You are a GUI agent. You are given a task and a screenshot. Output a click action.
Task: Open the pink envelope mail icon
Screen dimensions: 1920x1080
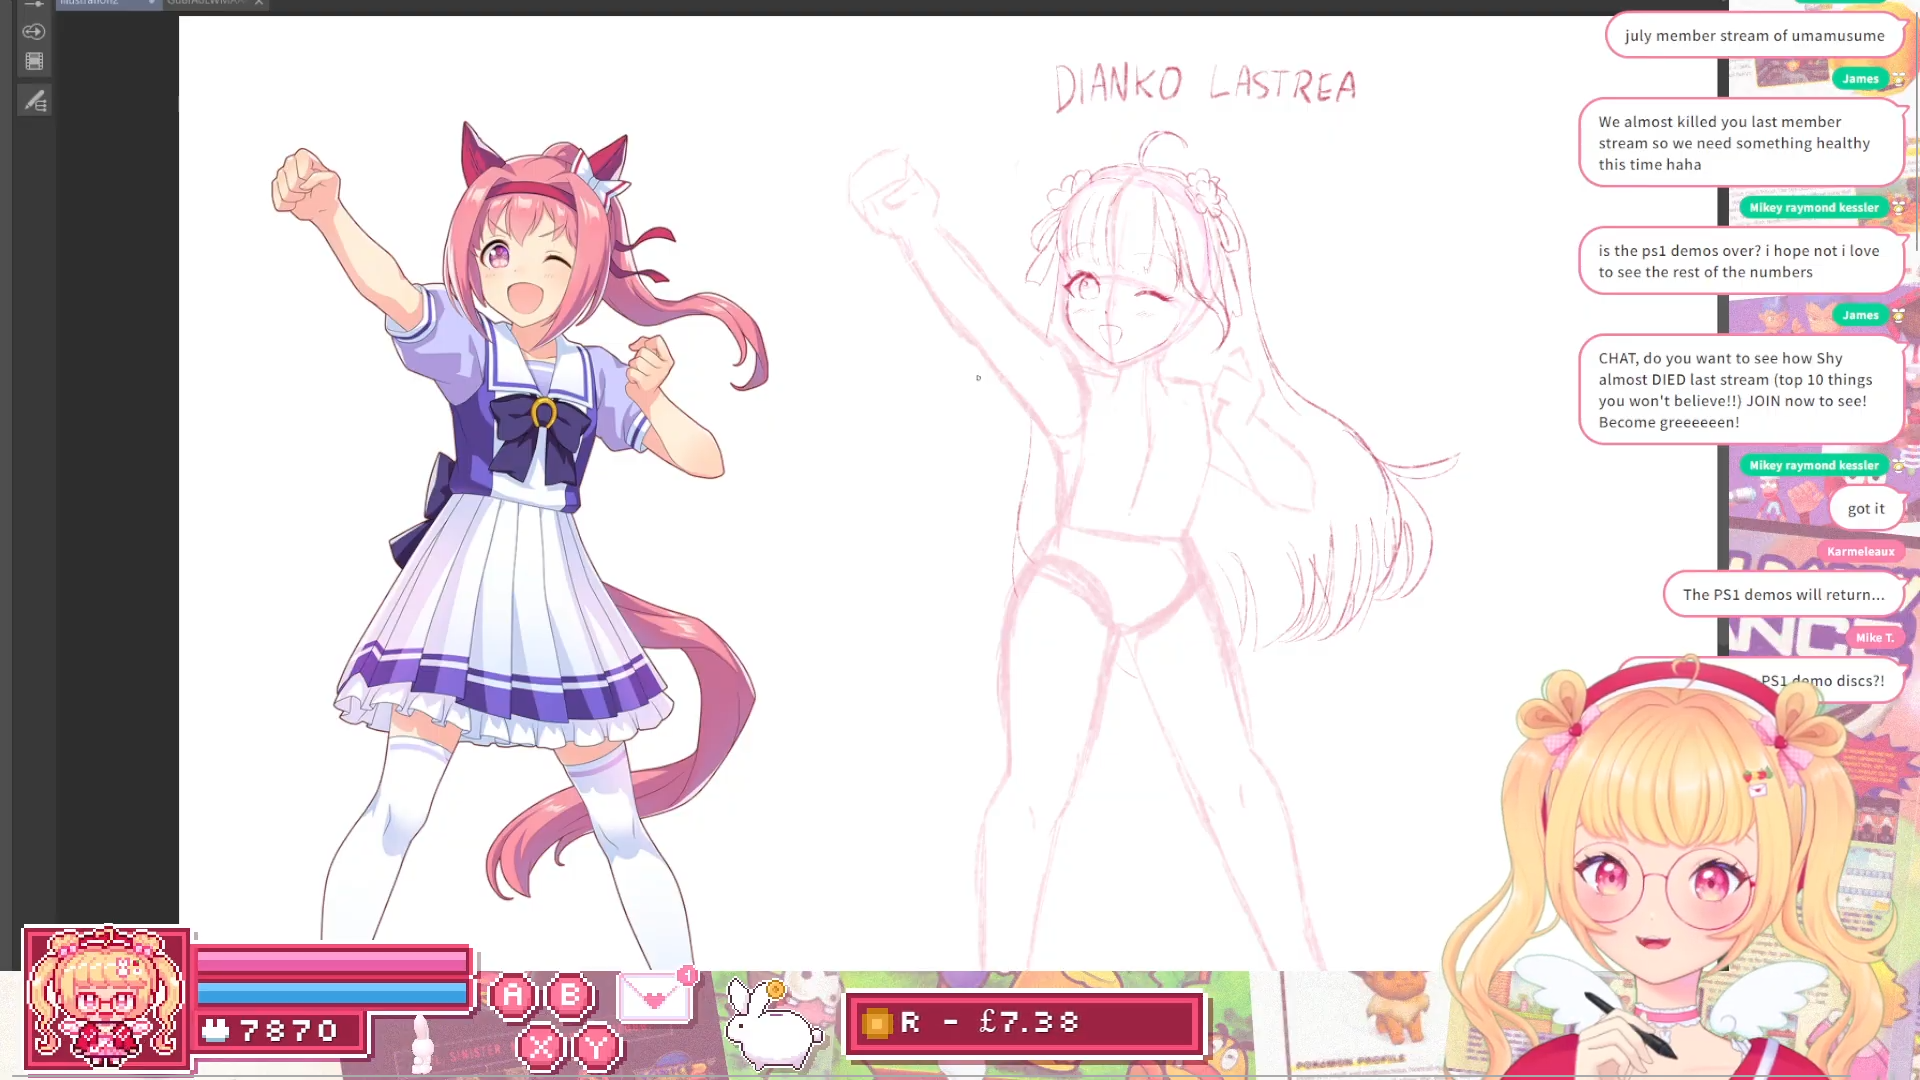(655, 998)
